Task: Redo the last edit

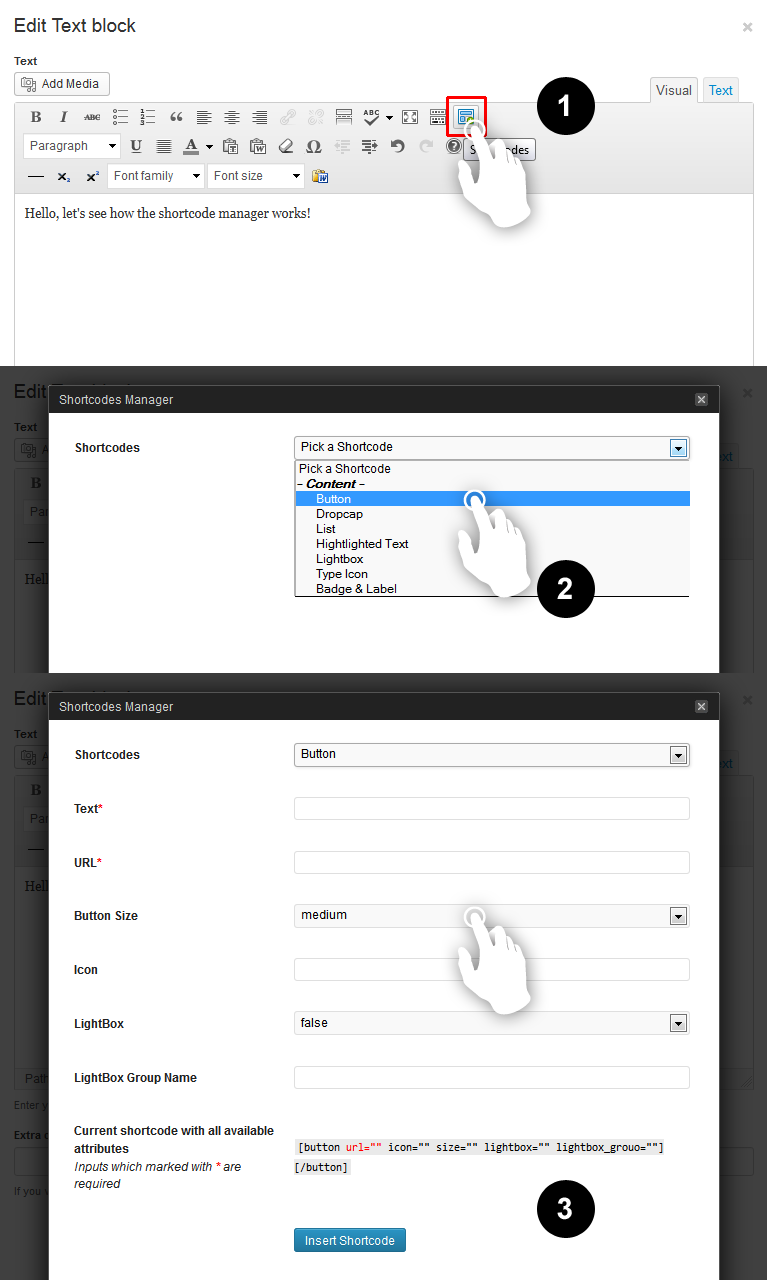Action: coord(426,146)
